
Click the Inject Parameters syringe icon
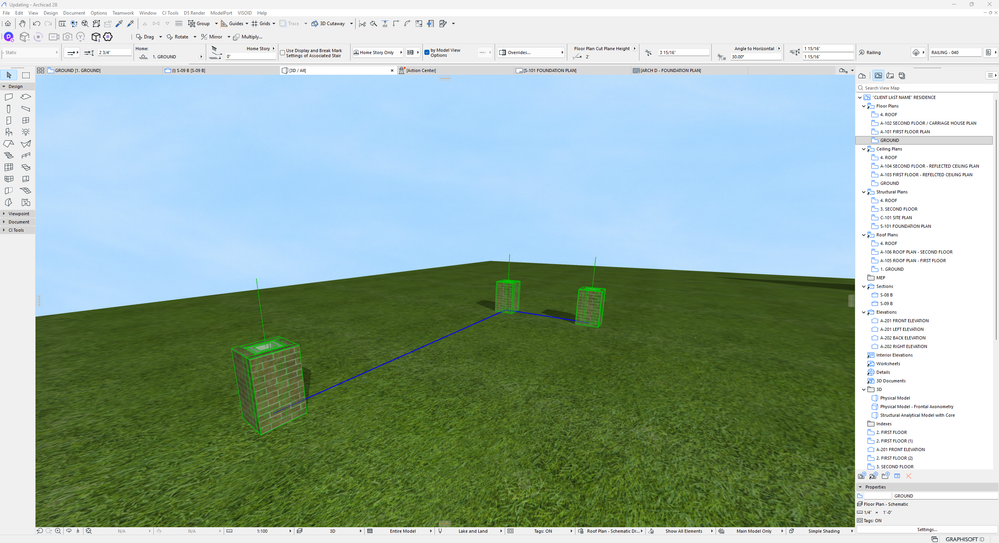click(x=131, y=24)
